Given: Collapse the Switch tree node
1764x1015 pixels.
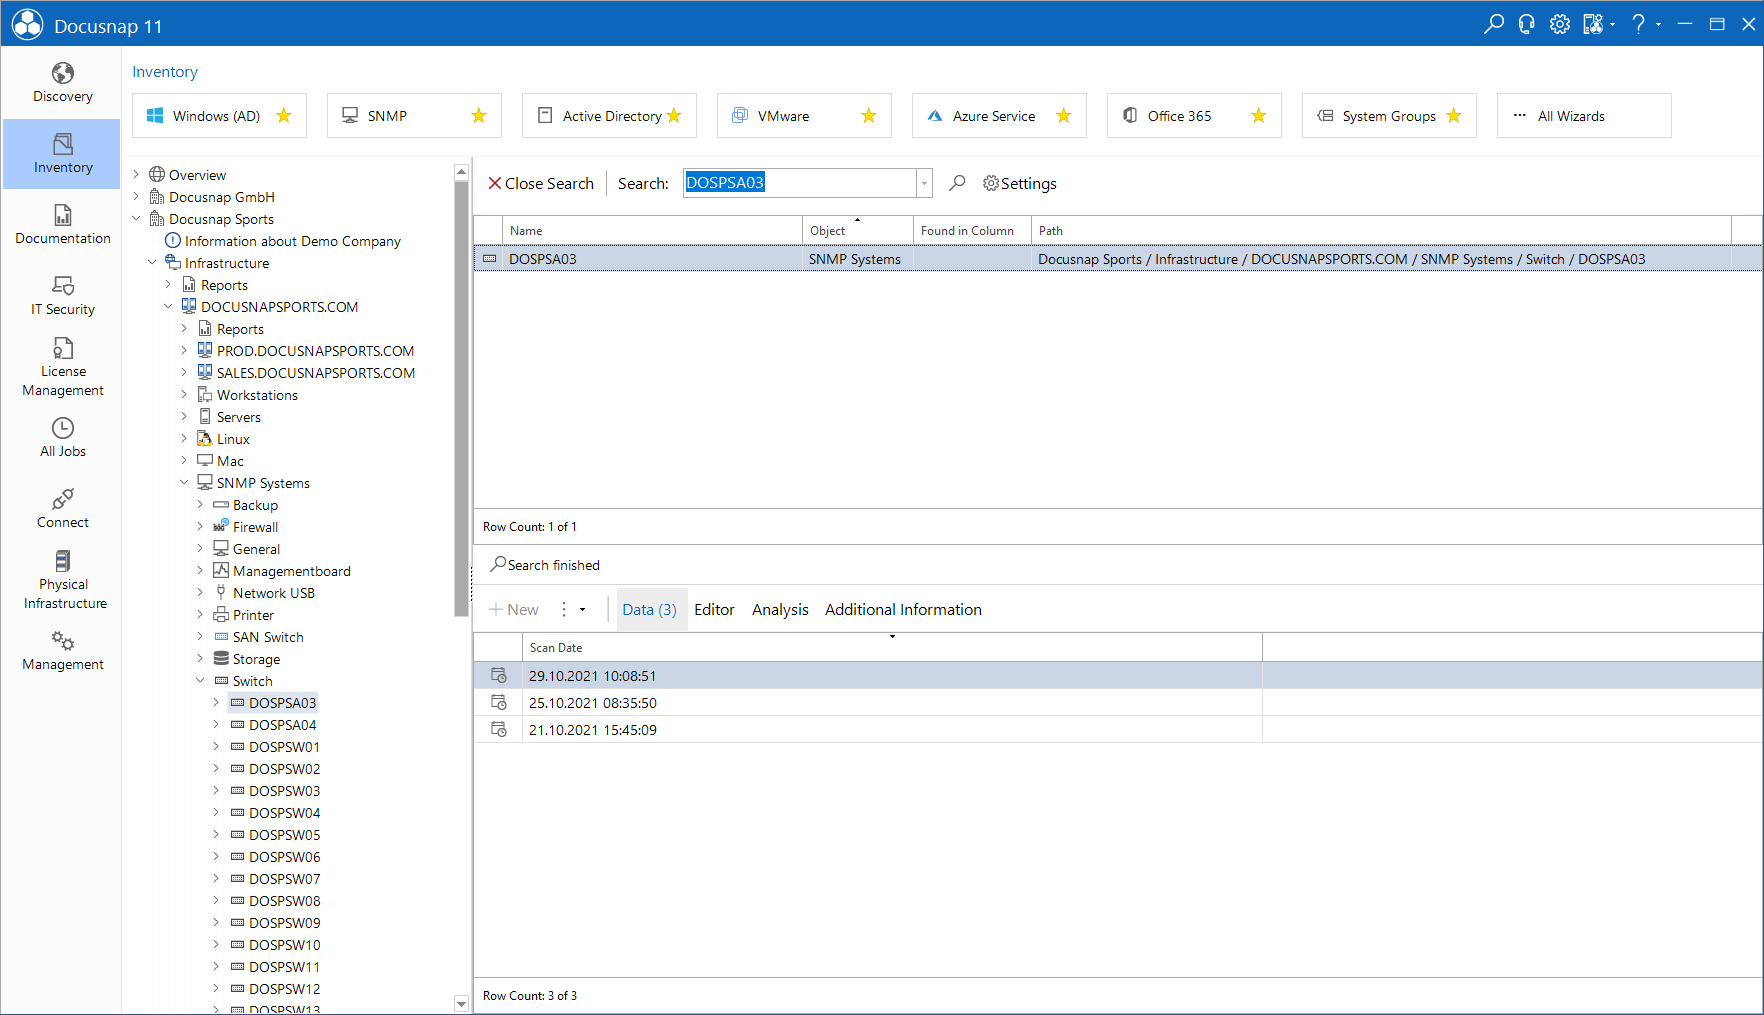Looking at the screenshot, I should point(200,681).
